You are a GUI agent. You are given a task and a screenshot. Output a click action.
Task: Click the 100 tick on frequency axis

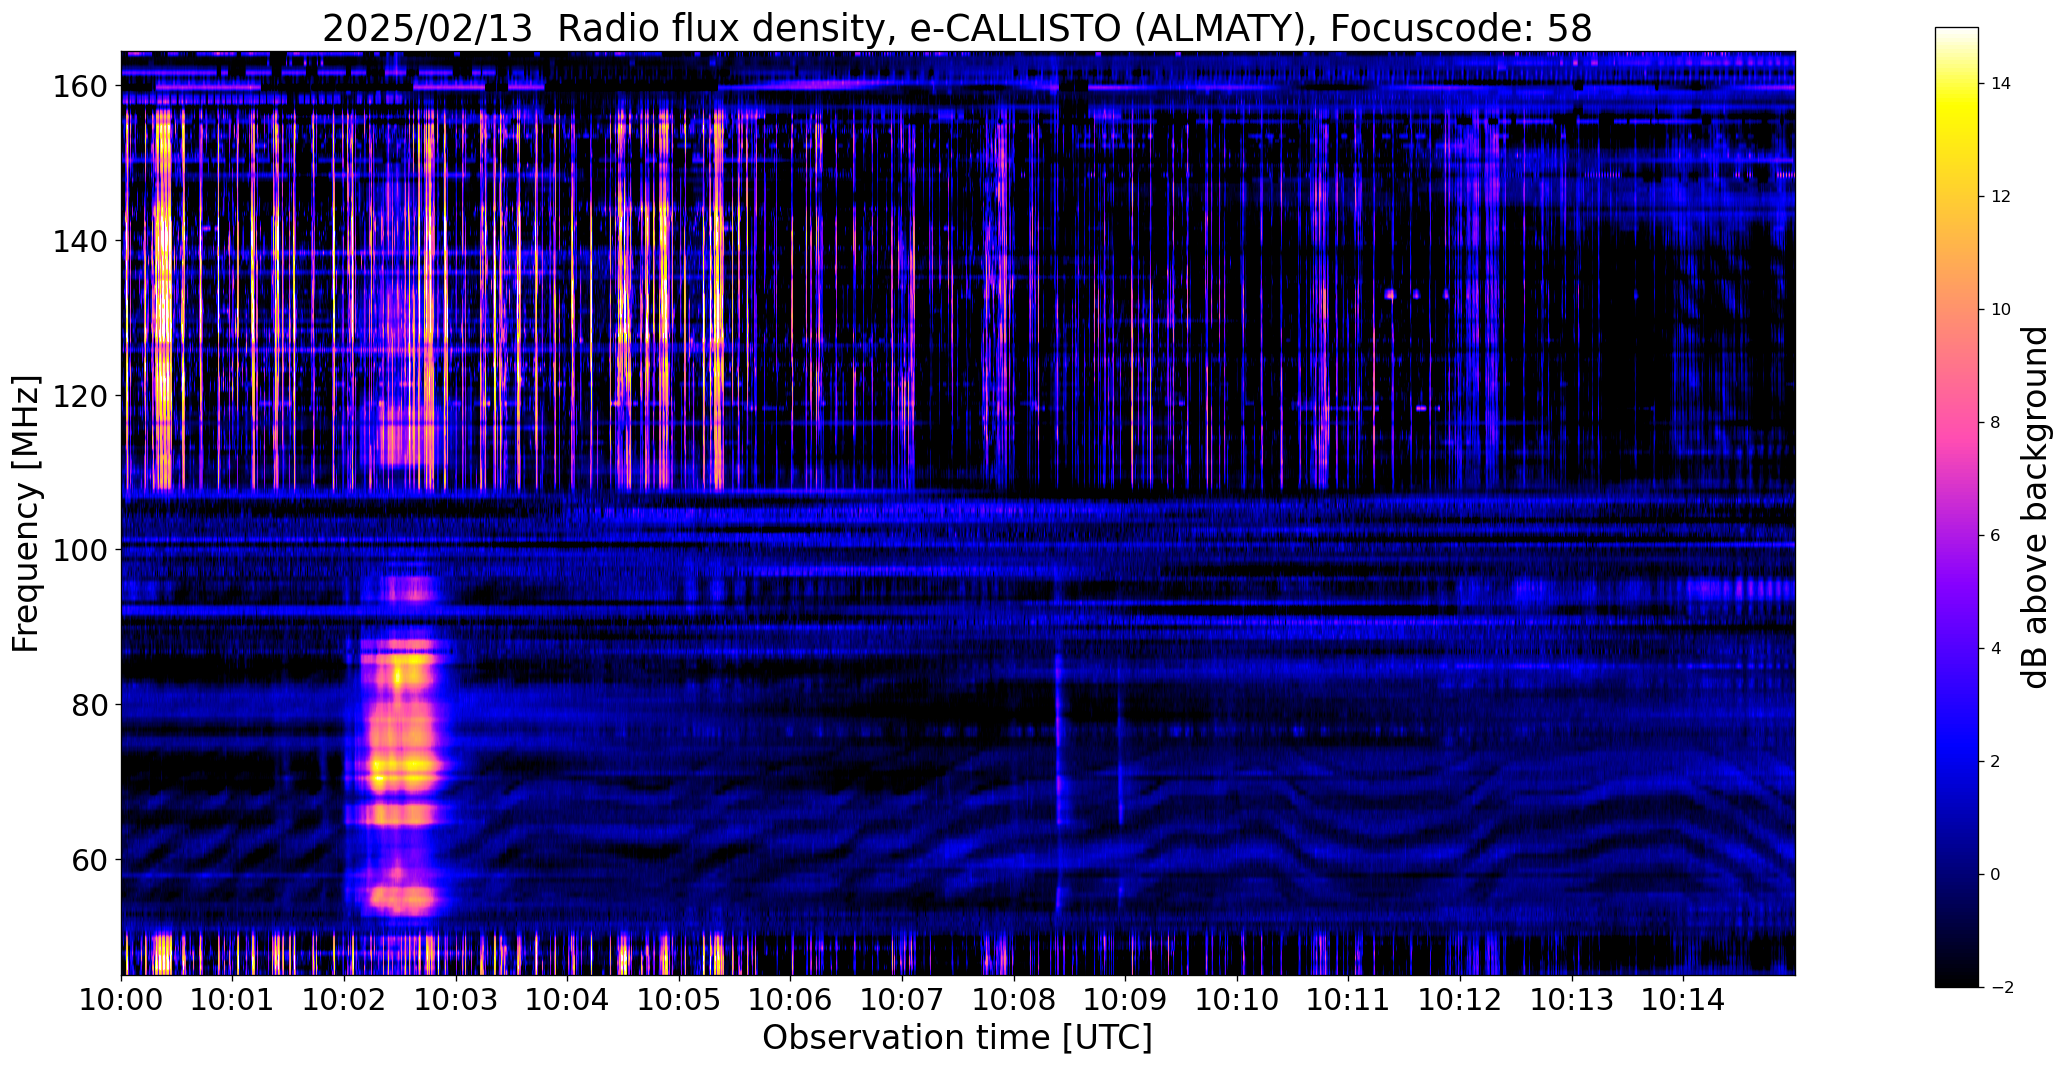78,550
